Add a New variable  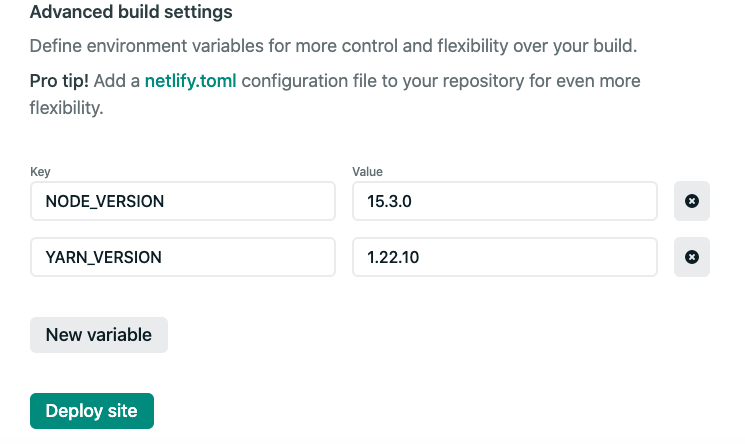[x=99, y=335]
